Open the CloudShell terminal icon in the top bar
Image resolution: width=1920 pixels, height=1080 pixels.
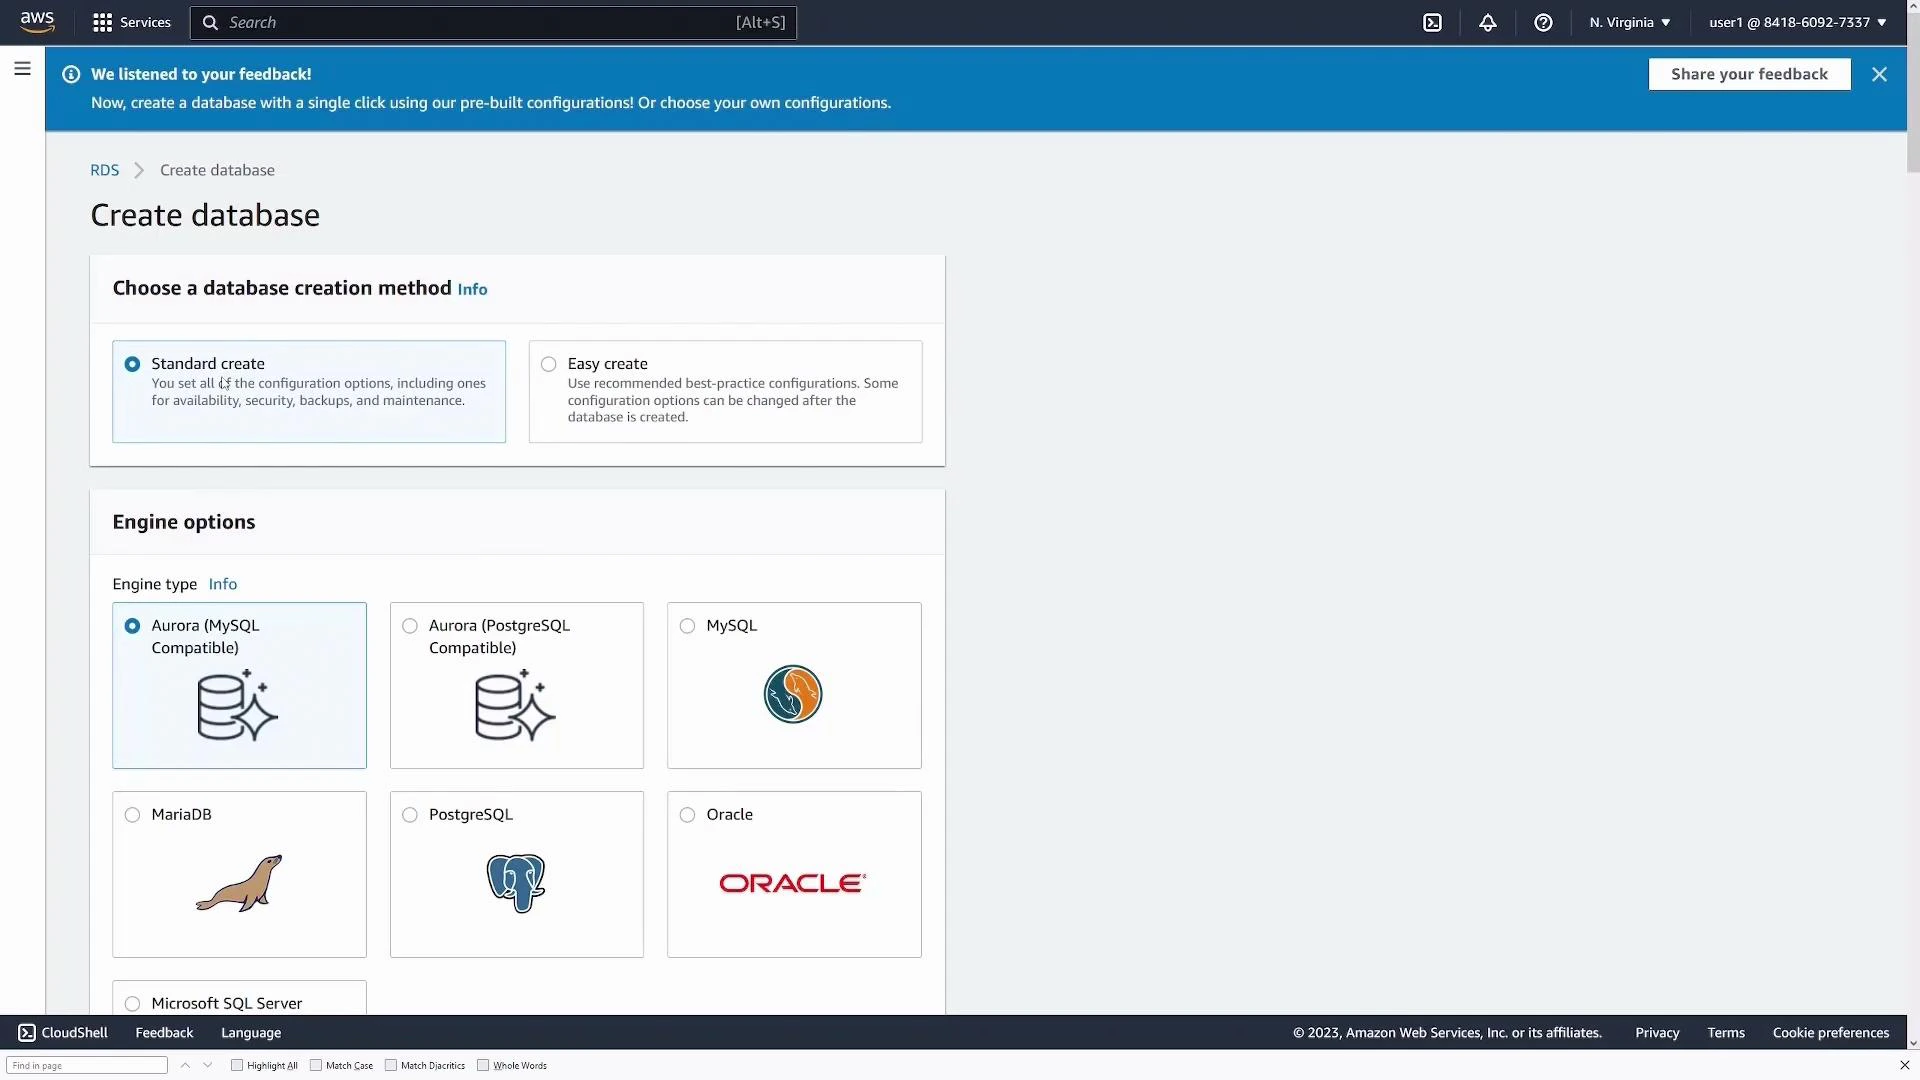click(x=1433, y=22)
